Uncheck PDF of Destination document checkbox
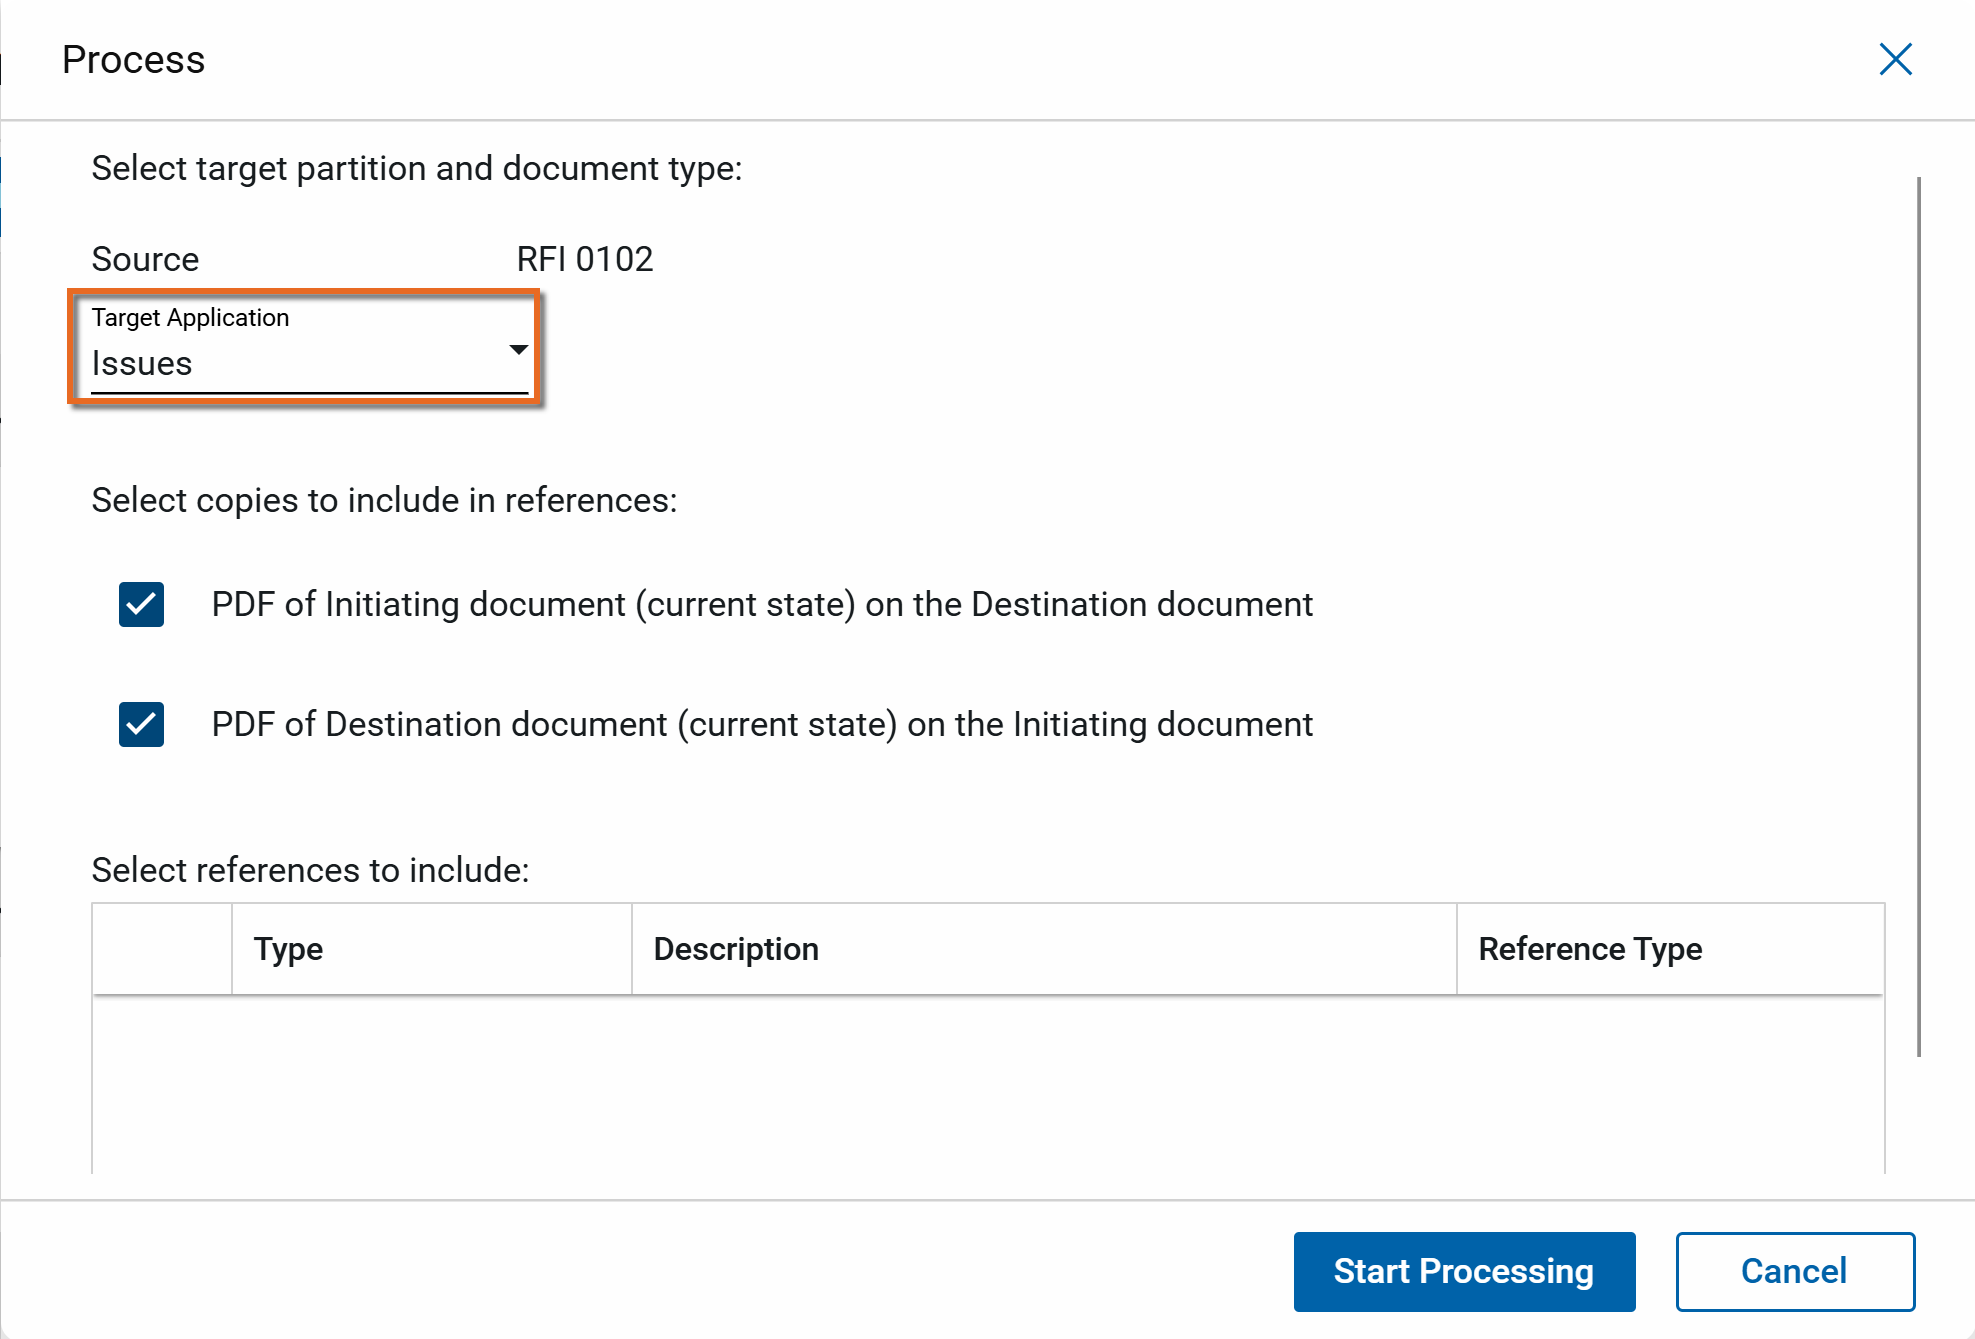1975x1339 pixels. coord(141,725)
